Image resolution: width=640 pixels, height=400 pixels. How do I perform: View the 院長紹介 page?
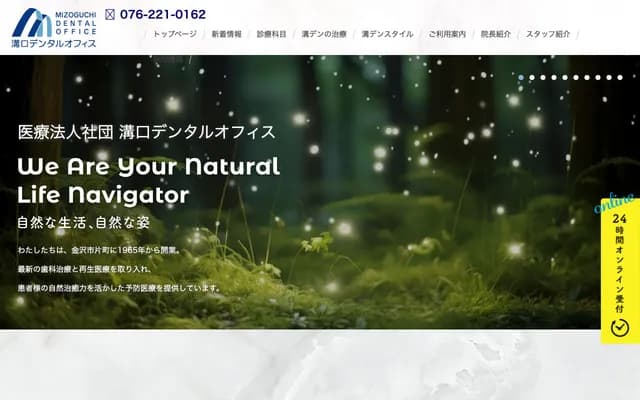496,34
